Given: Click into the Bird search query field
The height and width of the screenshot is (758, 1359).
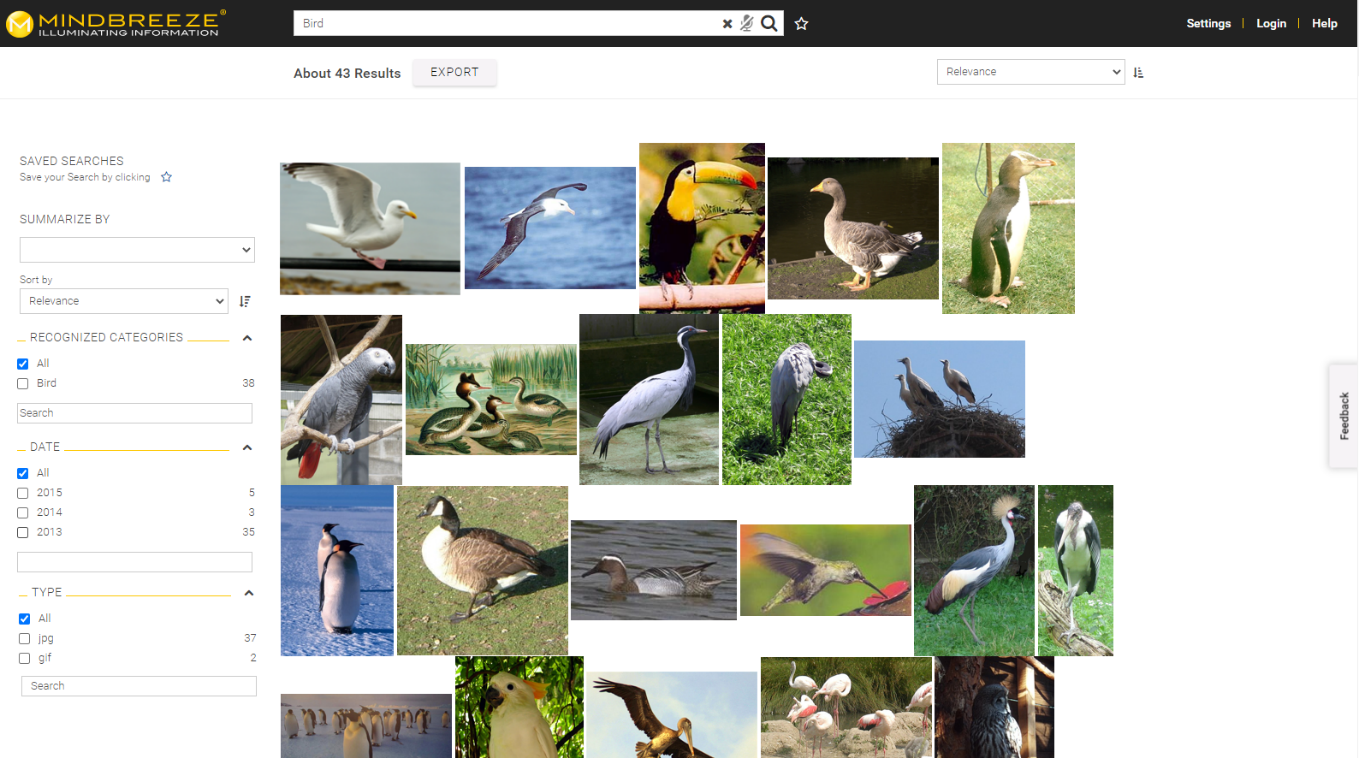Looking at the screenshot, I should (x=506, y=24).
